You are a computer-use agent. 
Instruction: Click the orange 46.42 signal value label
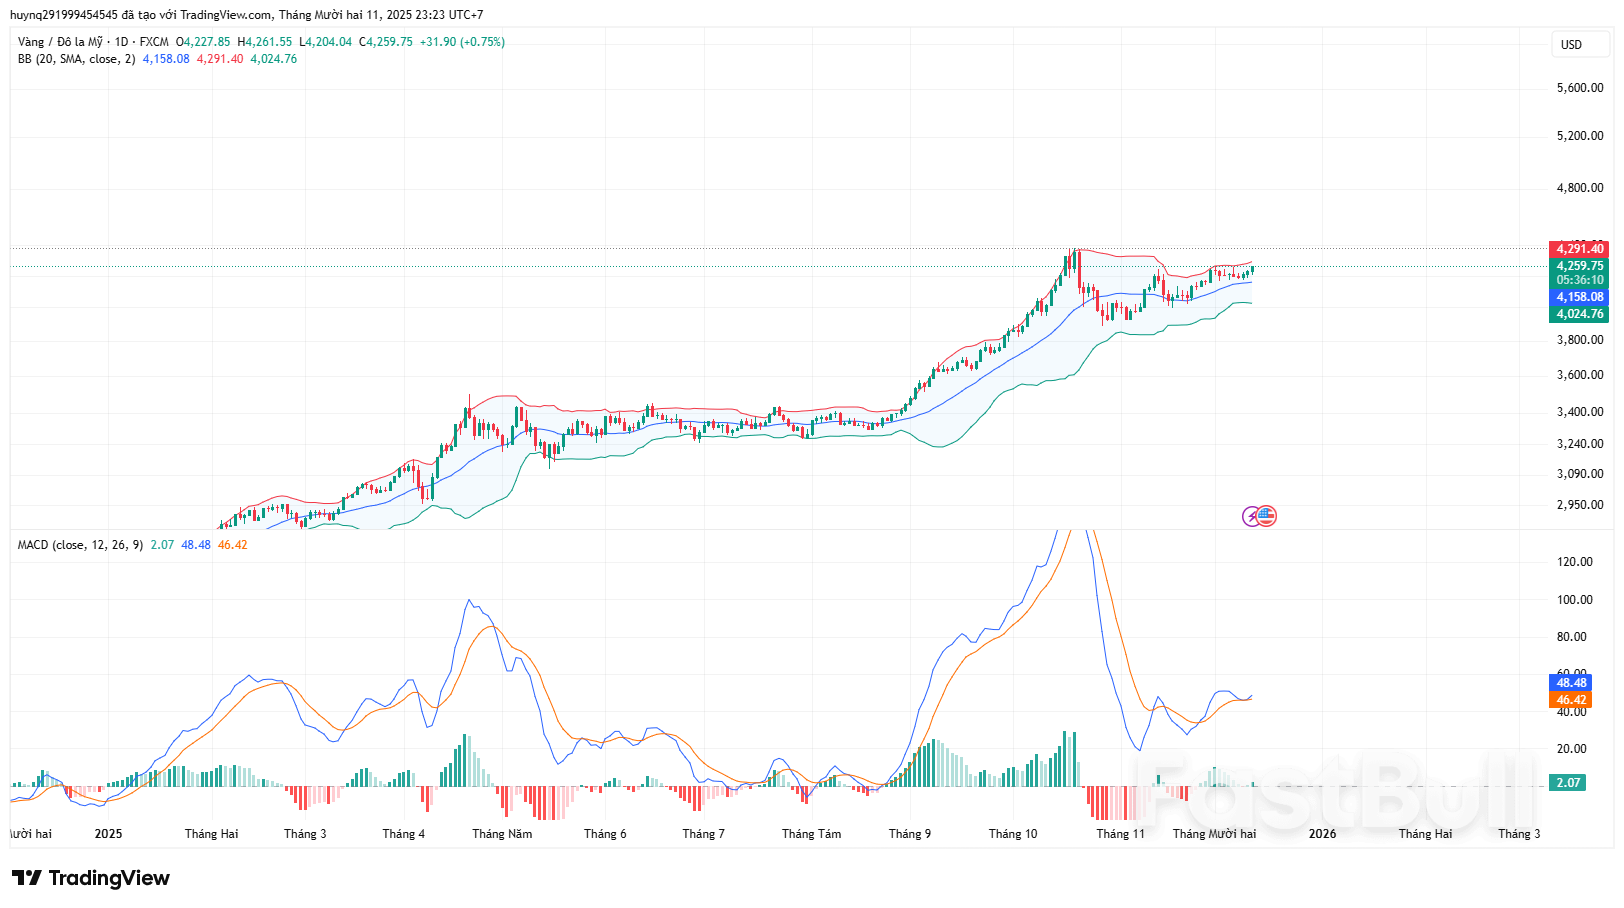(1570, 700)
